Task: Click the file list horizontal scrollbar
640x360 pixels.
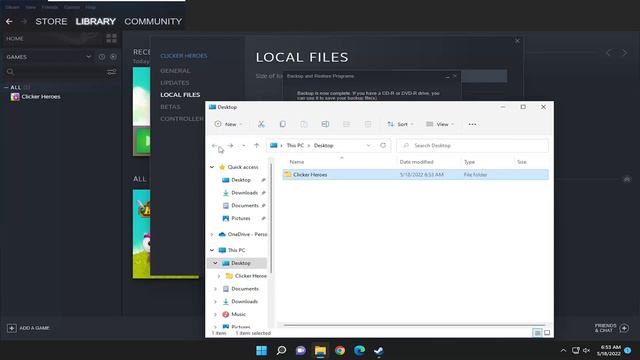Action: 414,325
